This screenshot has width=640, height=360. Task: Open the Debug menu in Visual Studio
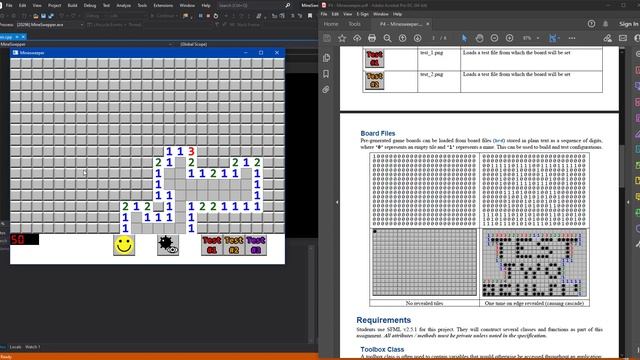tap(89, 5)
